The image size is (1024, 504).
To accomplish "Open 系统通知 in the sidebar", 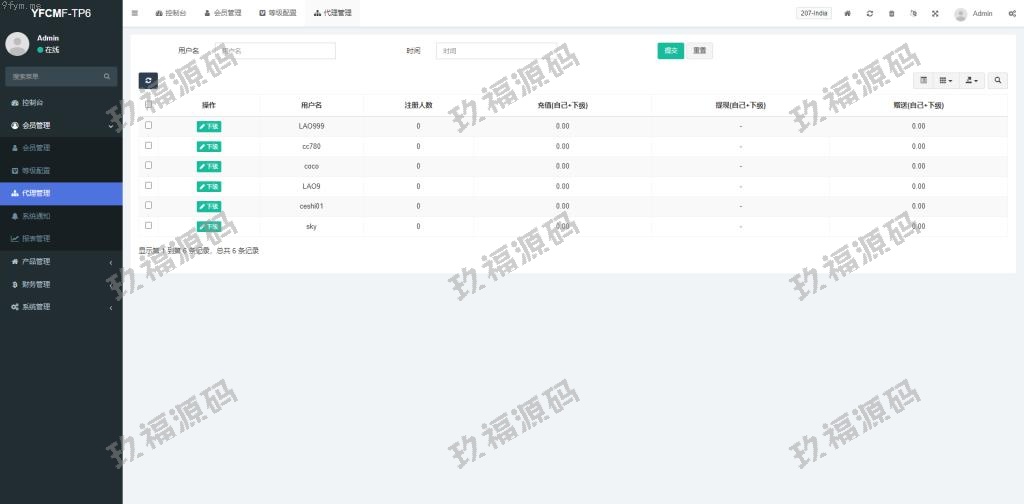I will coord(36,216).
